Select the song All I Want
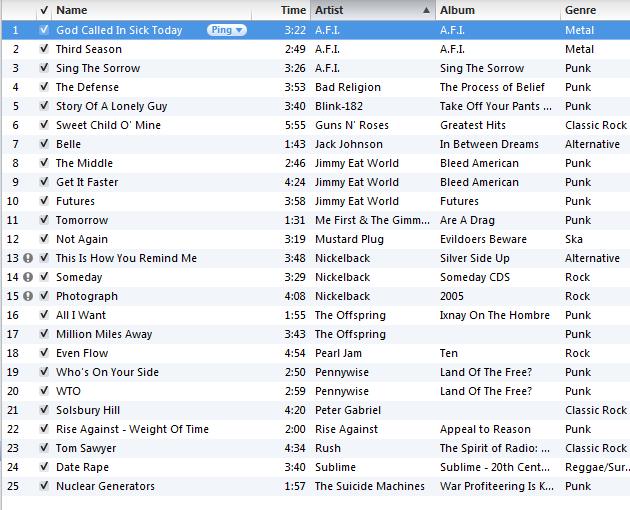Screen dimensions: 630x510 coord(81,315)
